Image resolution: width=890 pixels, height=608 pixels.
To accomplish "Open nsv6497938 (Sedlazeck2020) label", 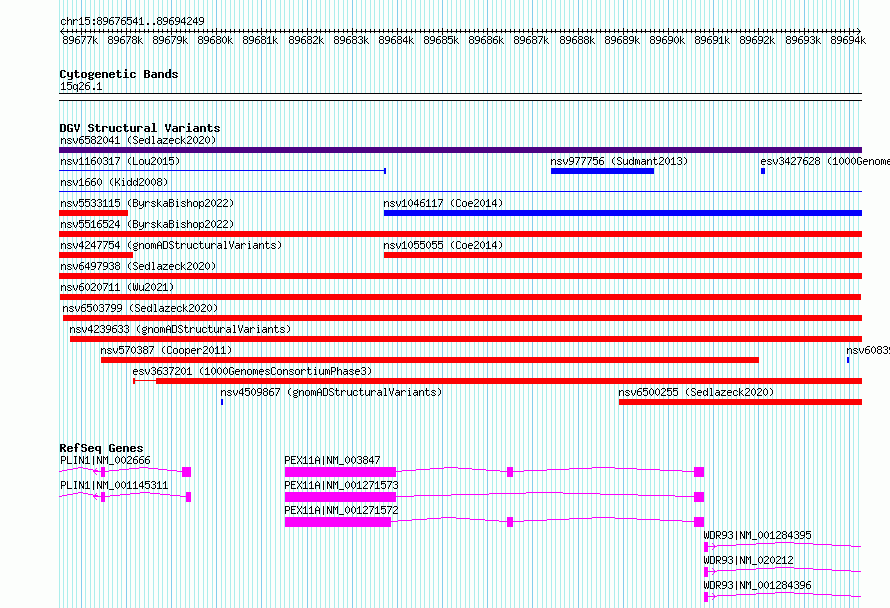I will tap(138, 266).
